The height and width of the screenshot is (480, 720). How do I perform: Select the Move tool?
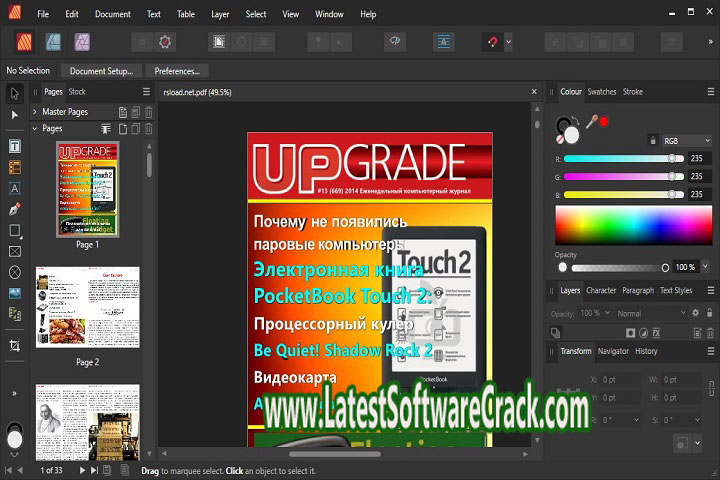click(15, 93)
